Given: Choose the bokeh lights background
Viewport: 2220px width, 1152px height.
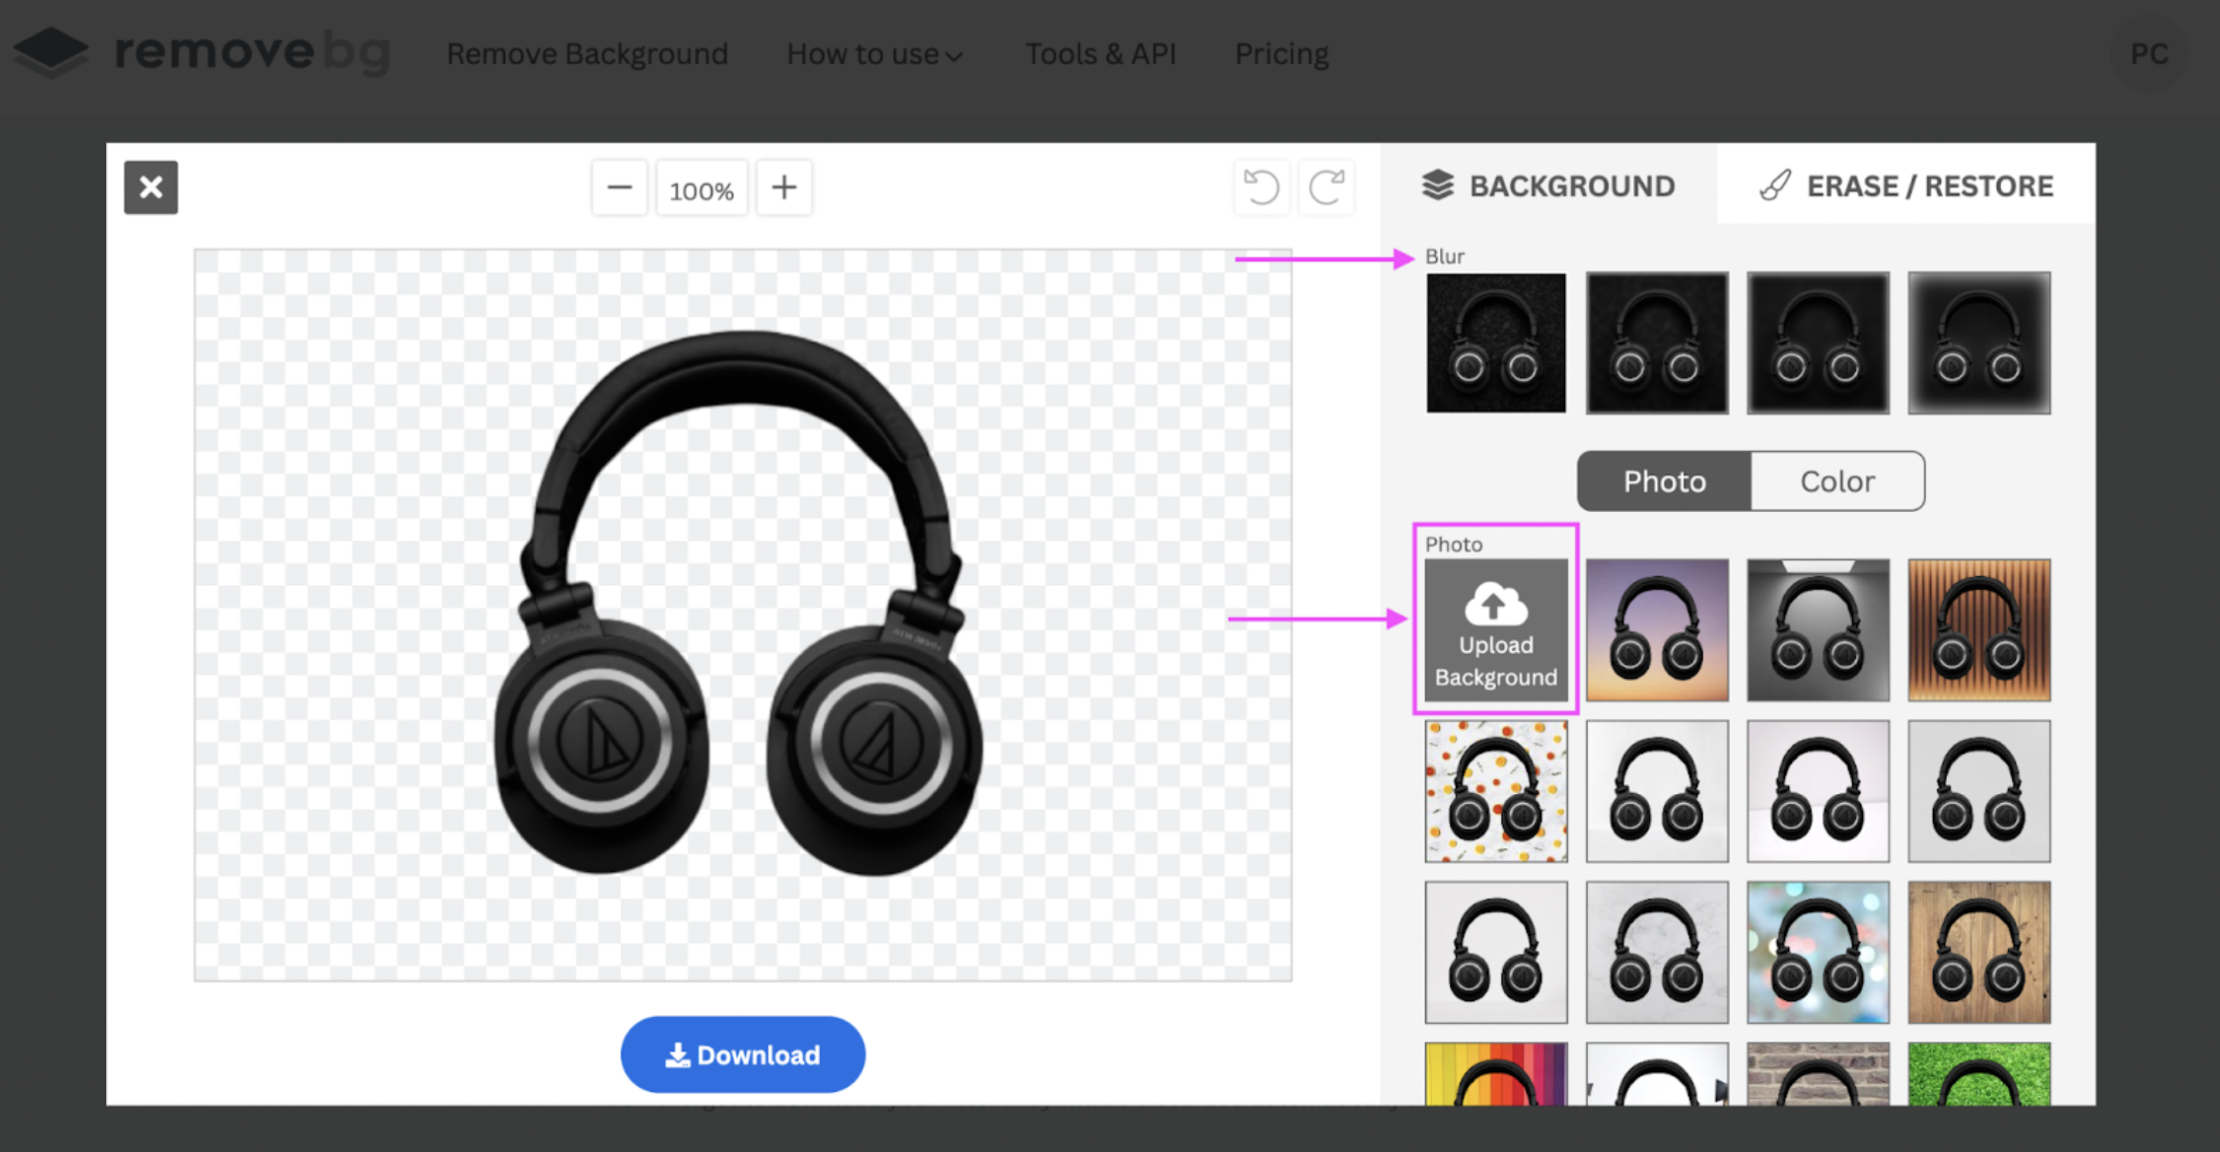Looking at the screenshot, I should click(x=1818, y=952).
